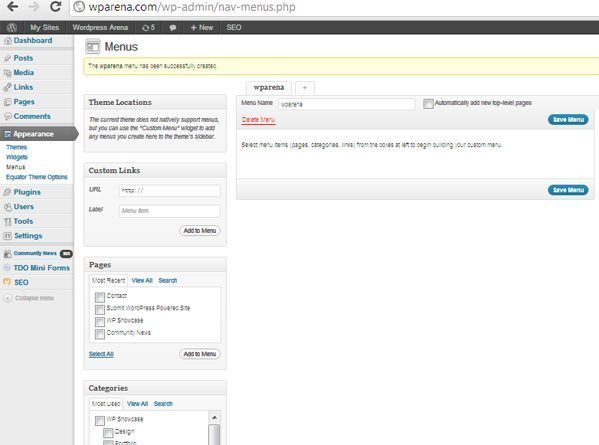
Task: Check the Contact page checkbox
Action: (100, 297)
